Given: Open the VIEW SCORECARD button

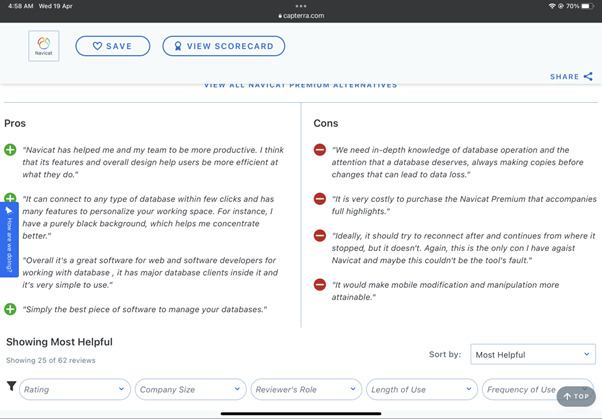Looking at the screenshot, I should point(223,46).
